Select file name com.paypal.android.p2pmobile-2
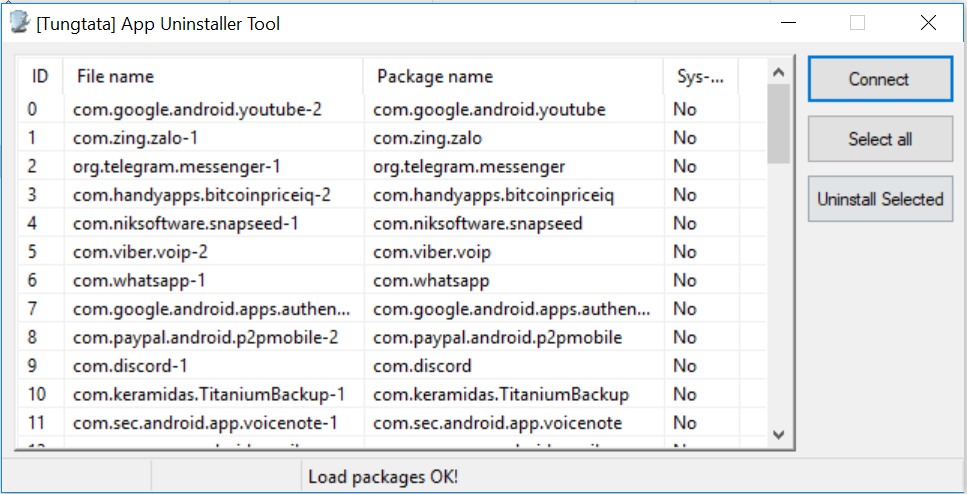The width and height of the screenshot is (967, 494). coord(205,337)
